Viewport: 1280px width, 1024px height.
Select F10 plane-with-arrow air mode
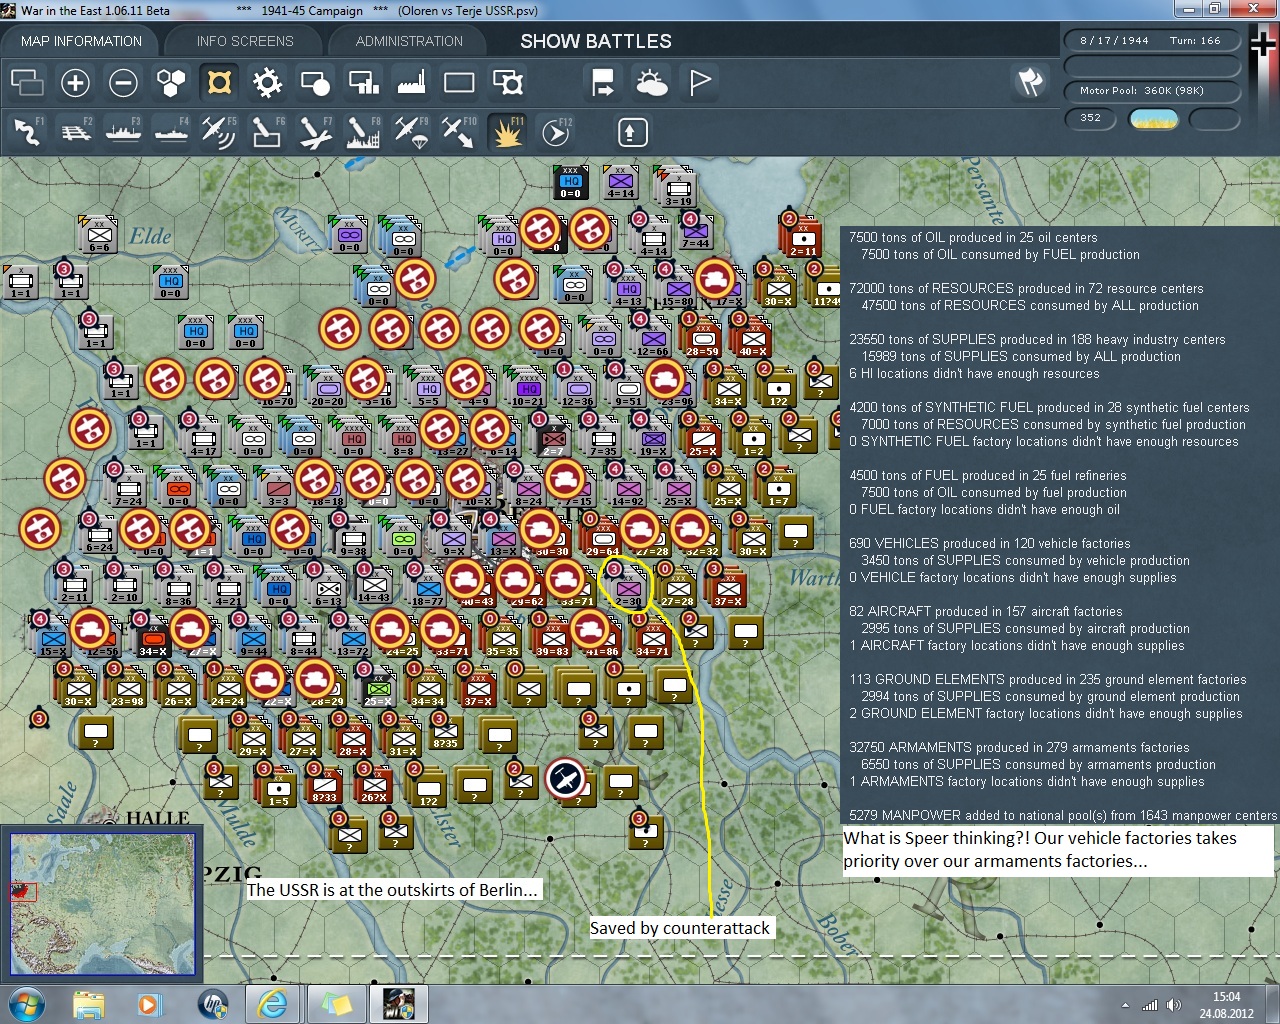(x=459, y=131)
